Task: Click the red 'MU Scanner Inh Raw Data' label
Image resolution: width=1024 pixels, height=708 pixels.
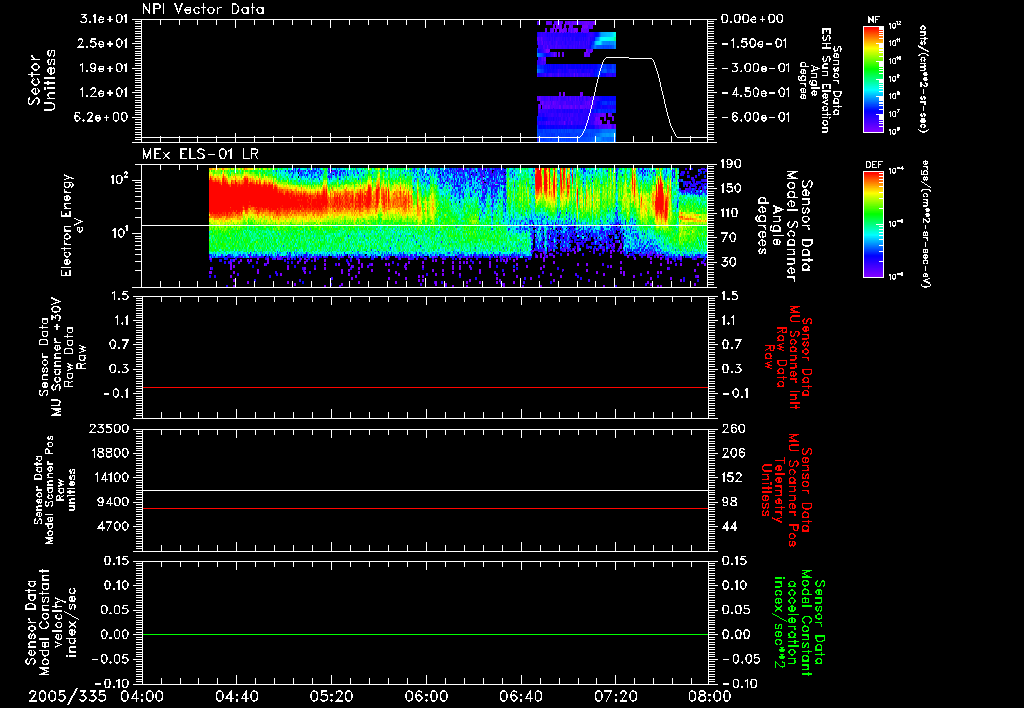Action: (788, 357)
